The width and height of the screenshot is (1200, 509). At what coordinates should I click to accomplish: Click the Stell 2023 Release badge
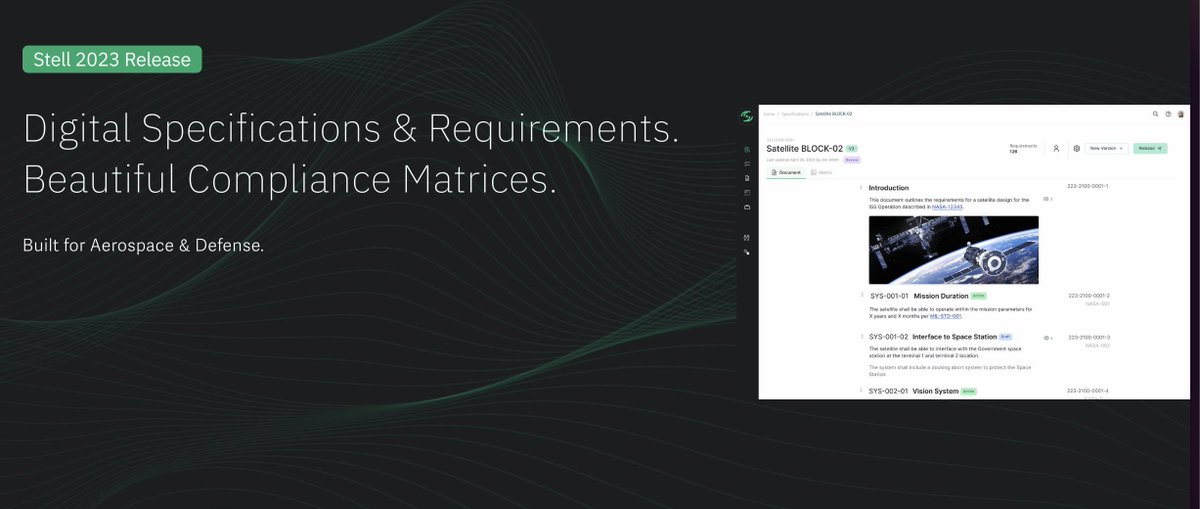112,59
